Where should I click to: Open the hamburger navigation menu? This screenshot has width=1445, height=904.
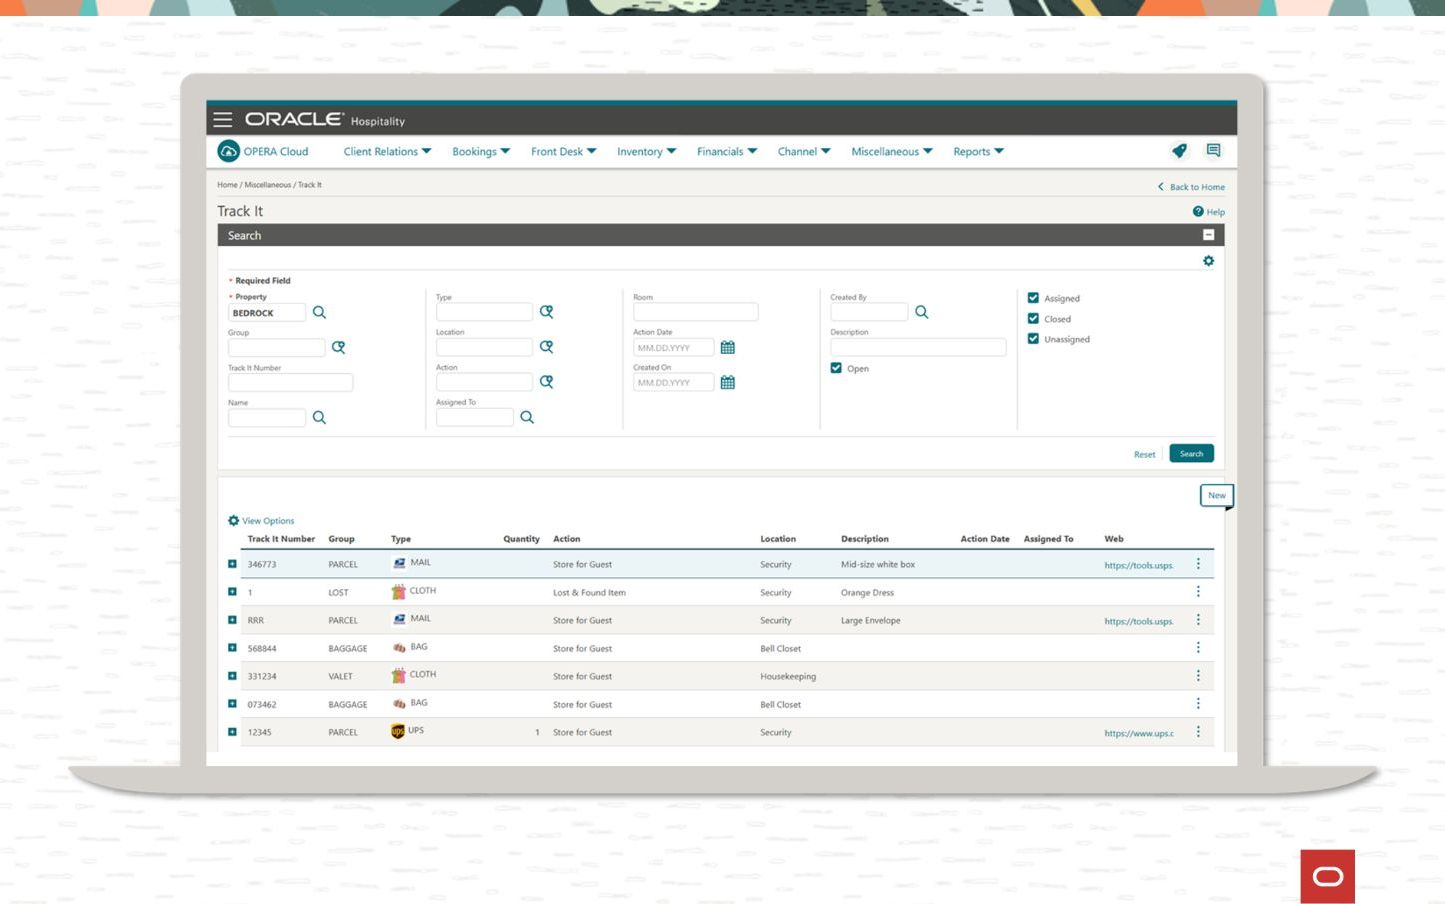pyautogui.click(x=223, y=119)
